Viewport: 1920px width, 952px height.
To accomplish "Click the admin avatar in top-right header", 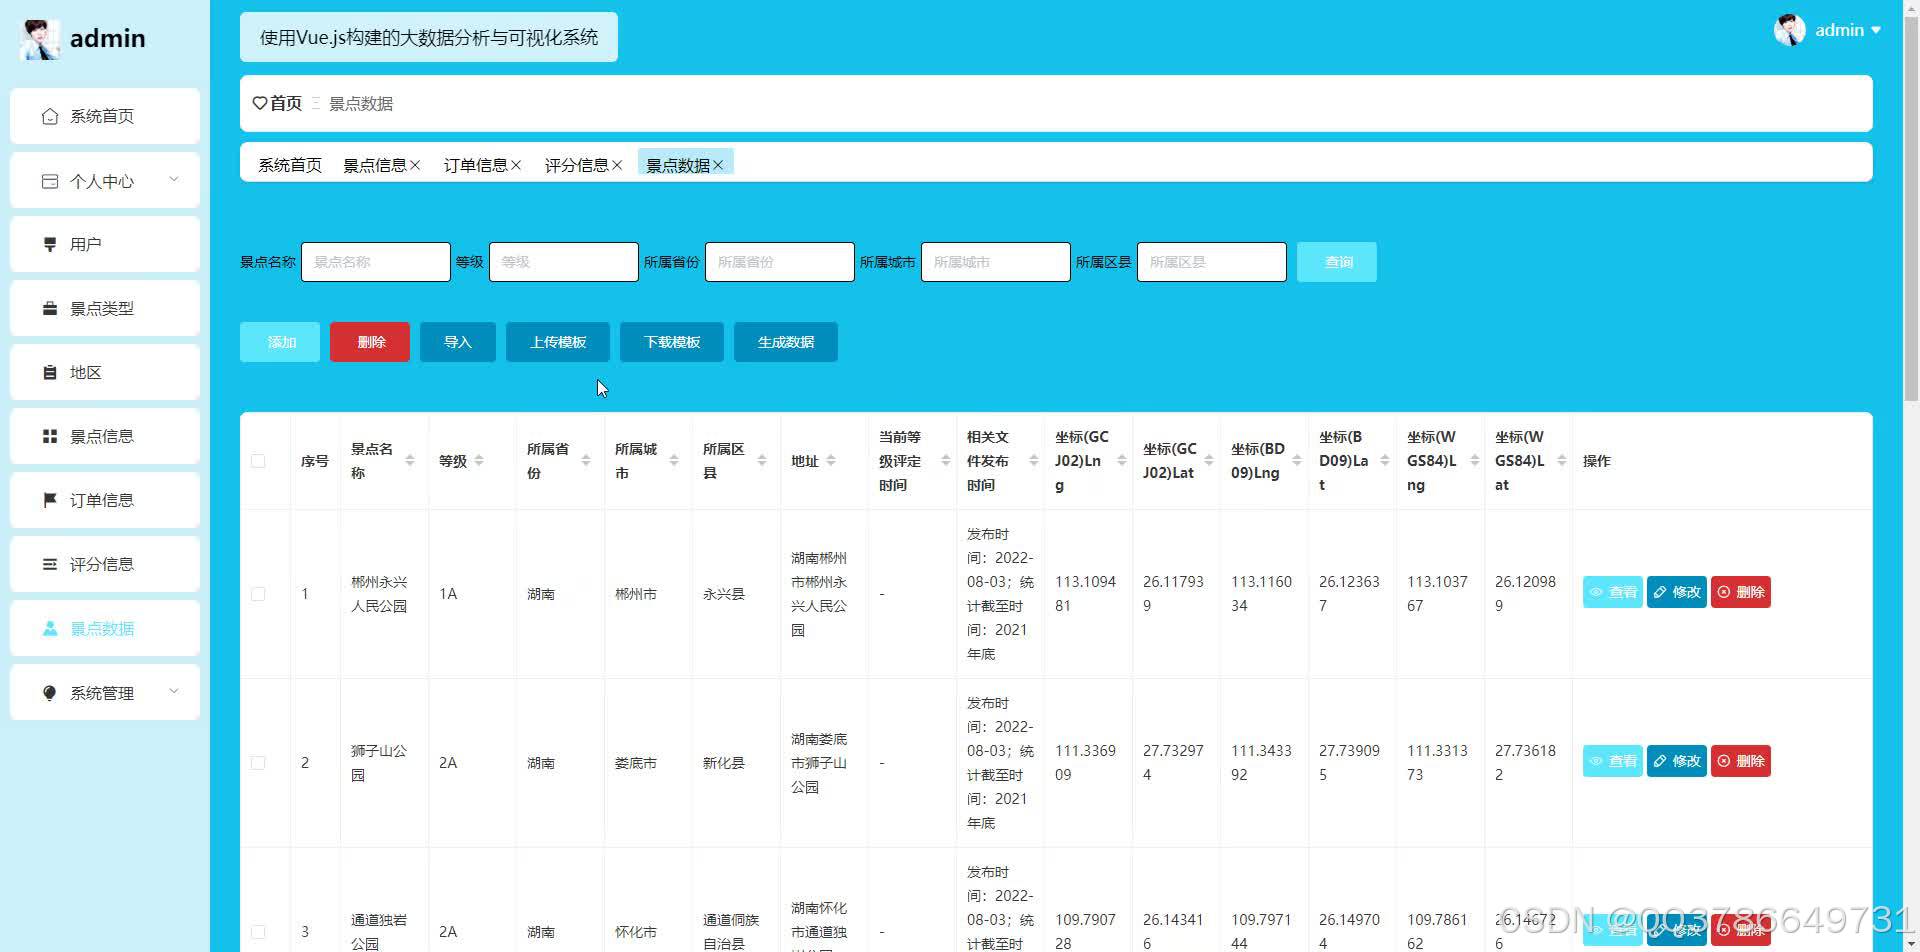I will pos(1789,30).
